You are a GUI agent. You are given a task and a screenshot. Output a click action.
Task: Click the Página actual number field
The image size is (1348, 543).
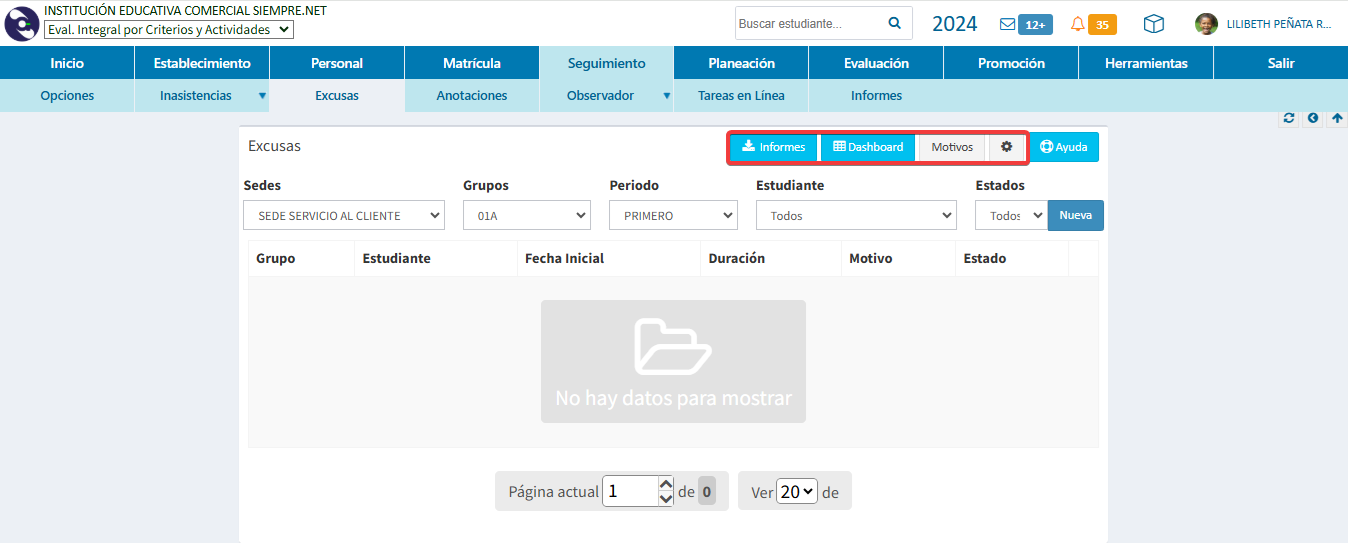click(630, 491)
